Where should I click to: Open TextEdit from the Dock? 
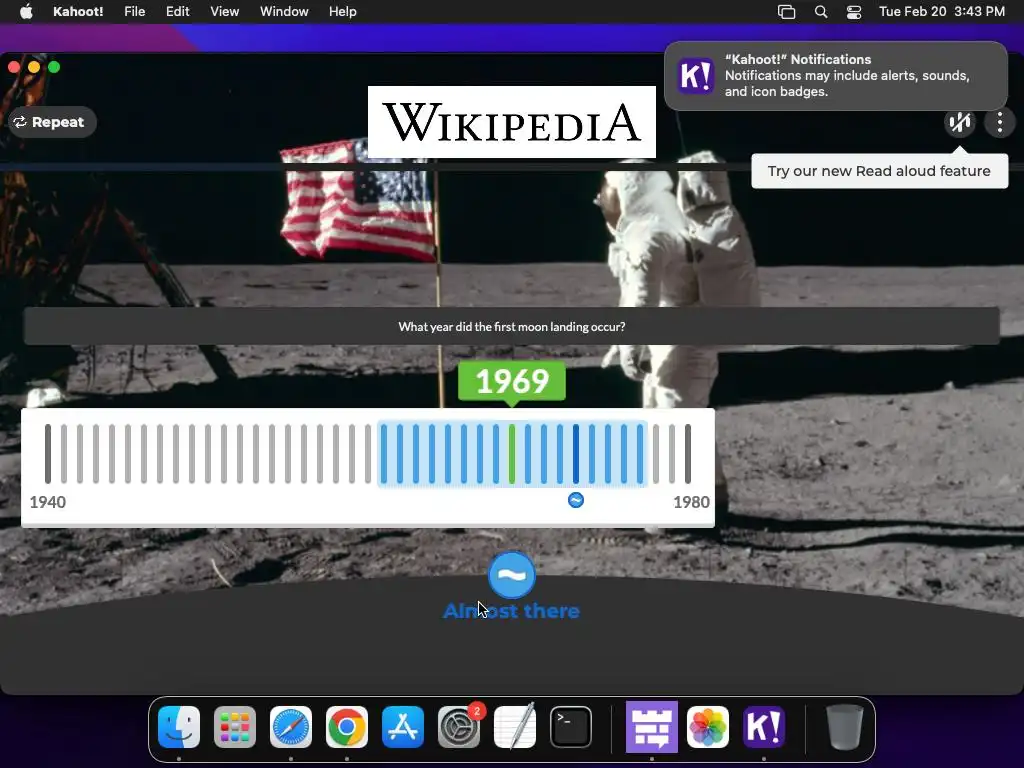pyautogui.click(x=515, y=727)
